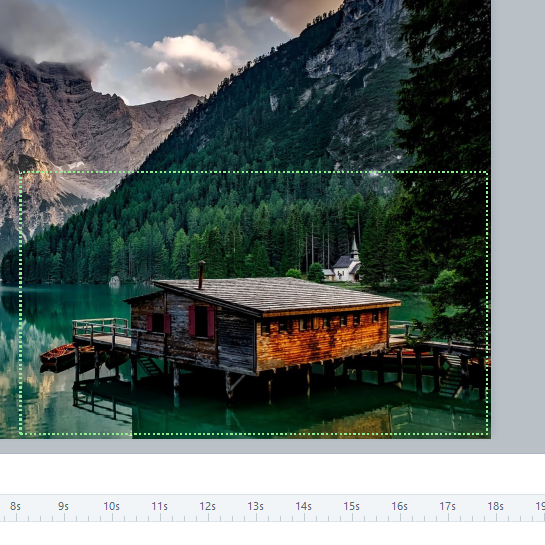Select the top edge of green dotted frame
The height and width of the screenshot is (545, 545).
(254, 172)
